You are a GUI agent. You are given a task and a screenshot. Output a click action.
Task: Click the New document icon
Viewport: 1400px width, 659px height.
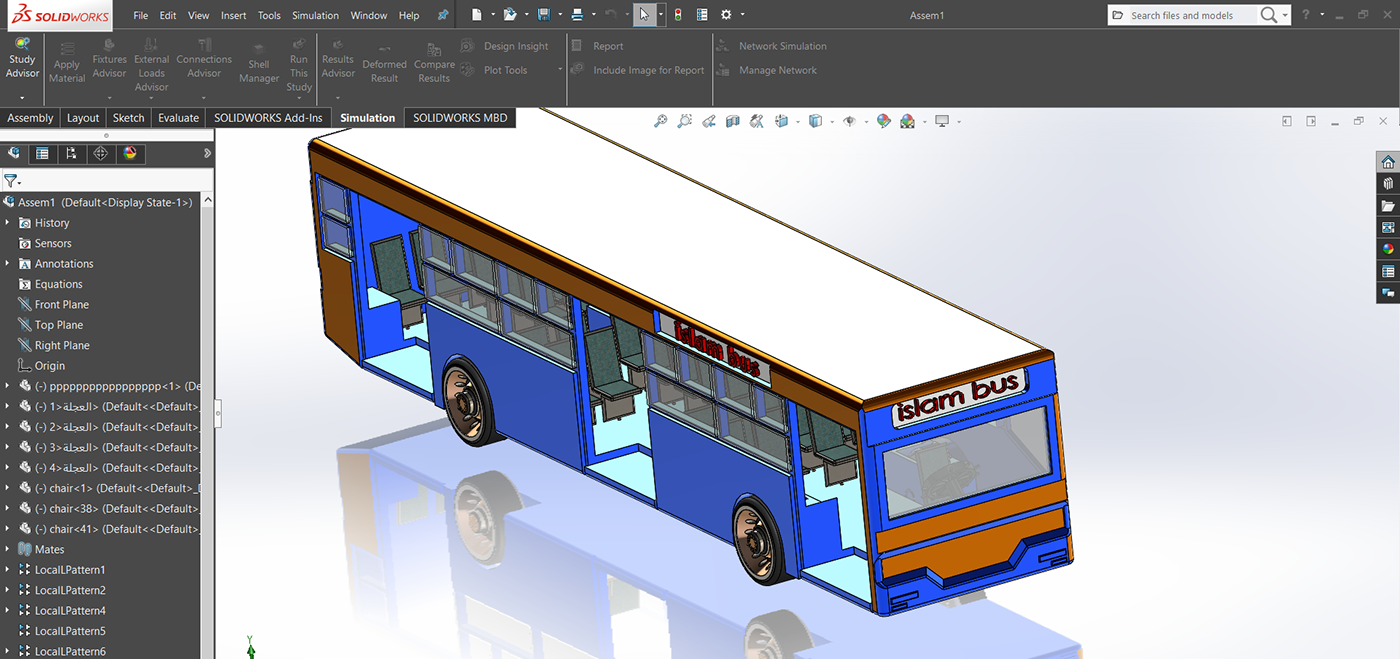[x=477, y=15]
